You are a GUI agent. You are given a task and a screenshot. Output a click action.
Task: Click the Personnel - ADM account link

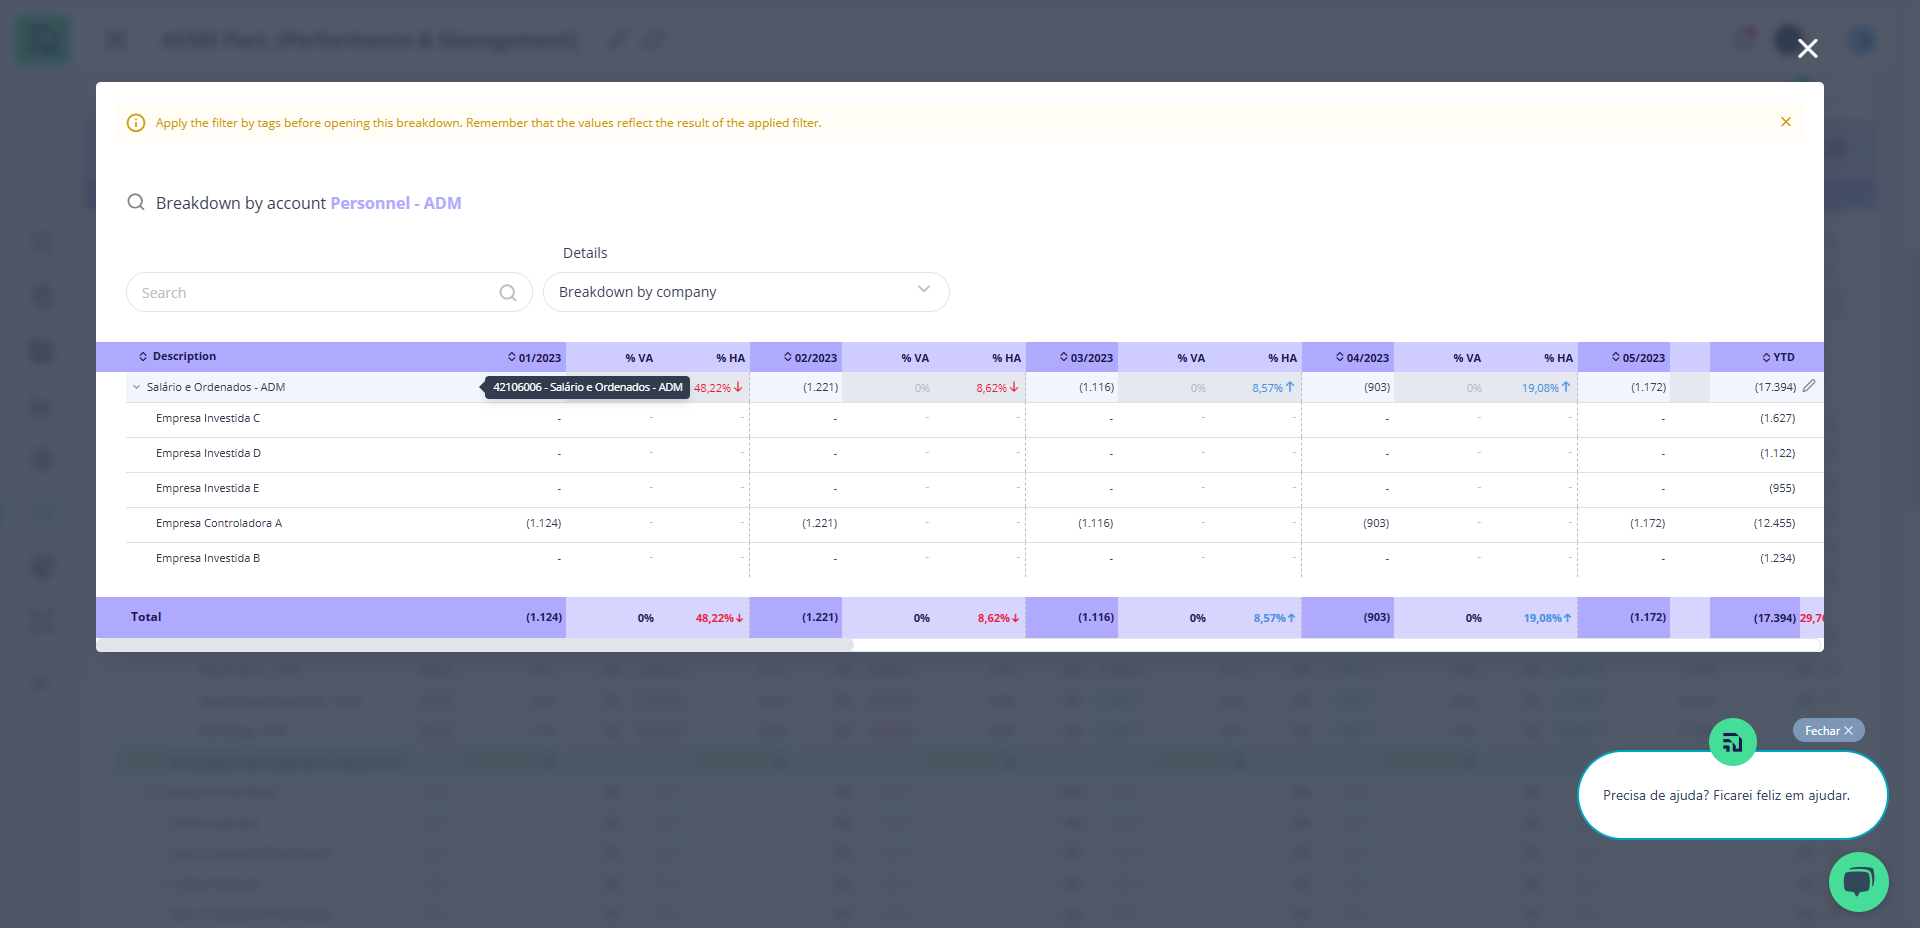tap(396, 203)
